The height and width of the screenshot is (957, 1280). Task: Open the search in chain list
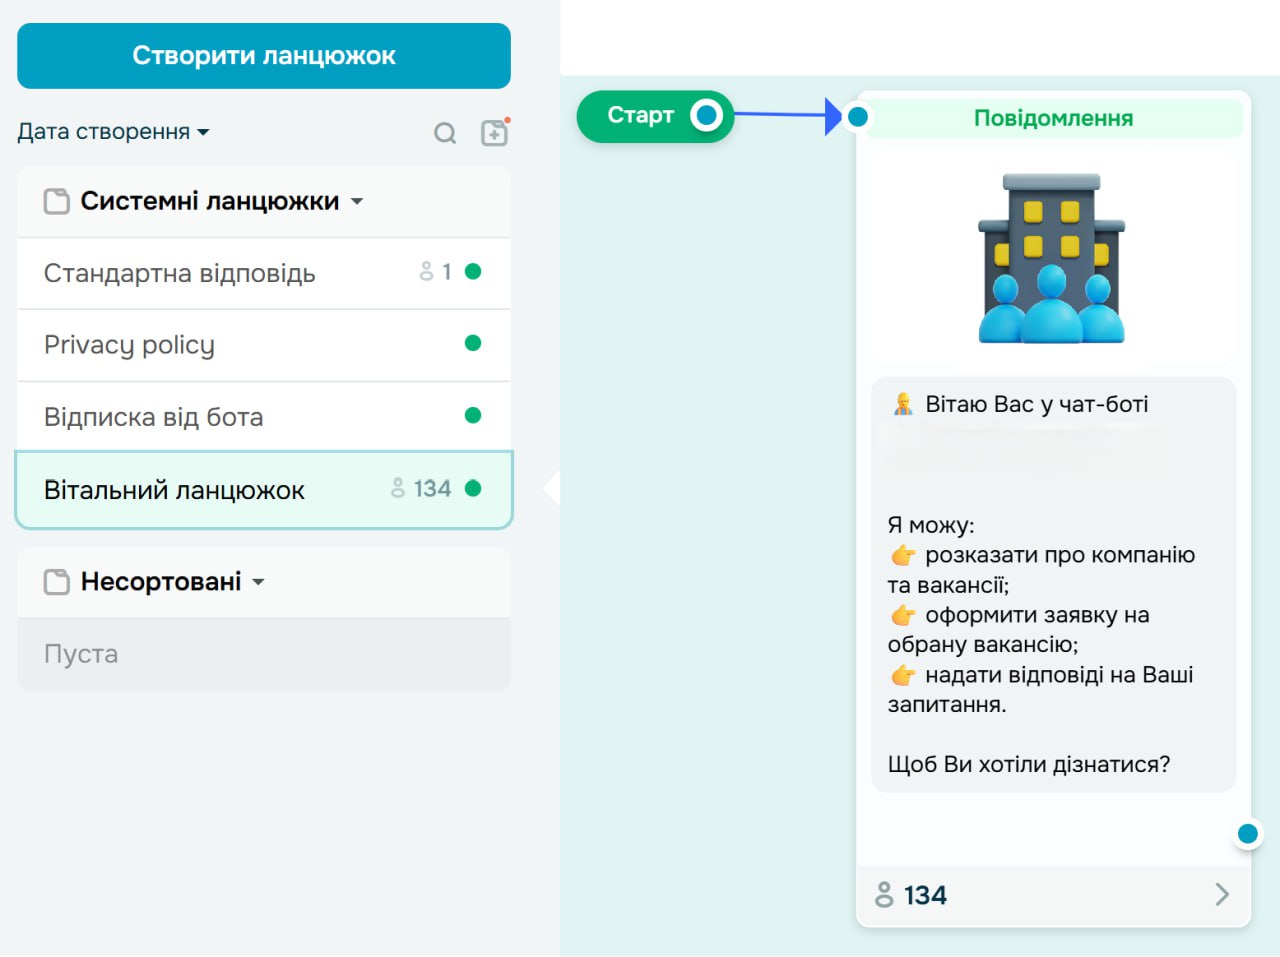coord(445,131)
